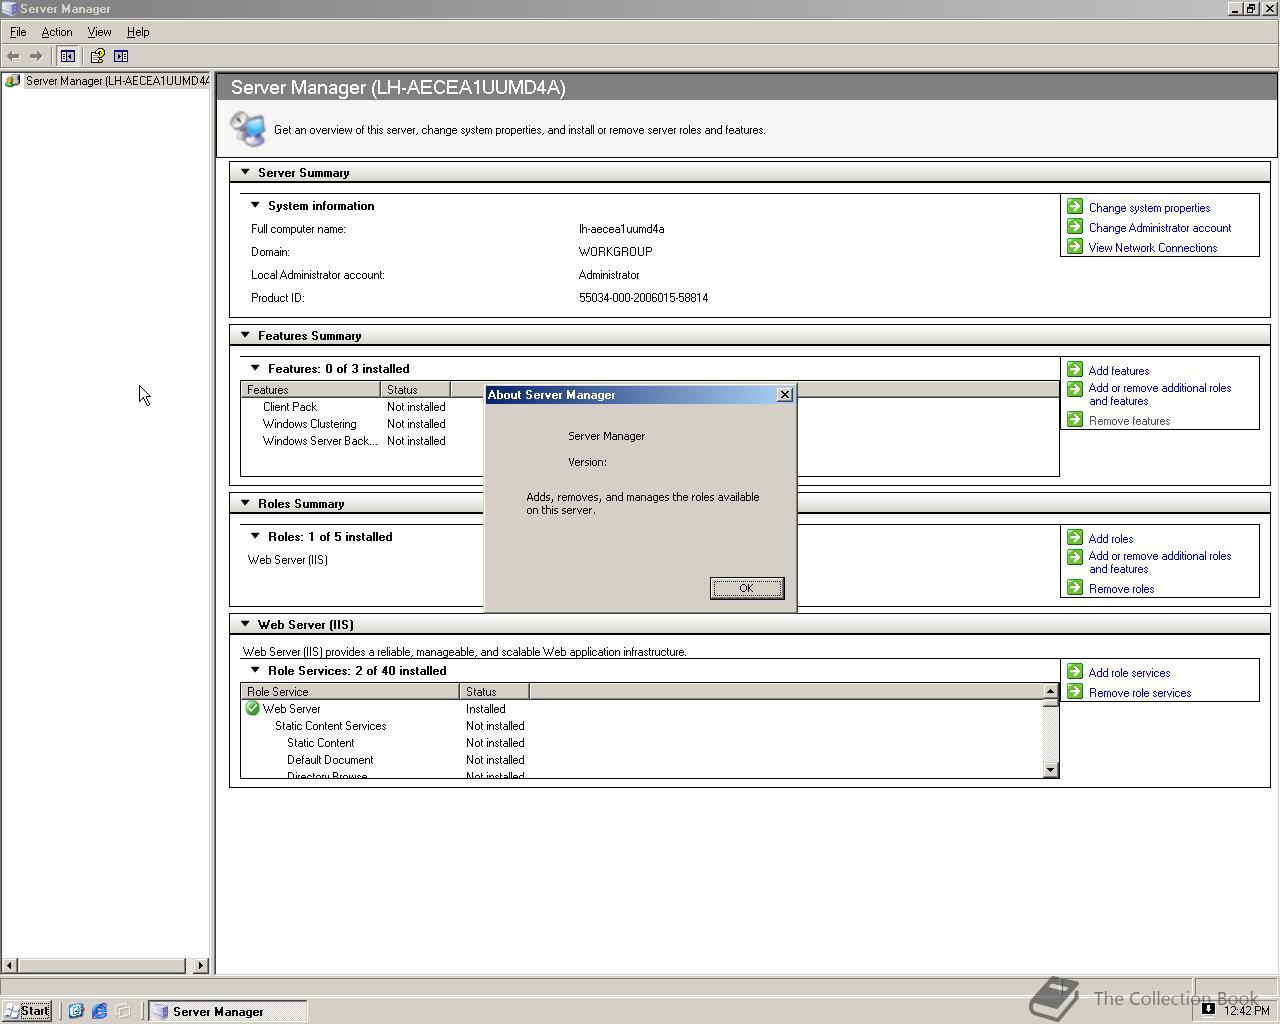
Task: Click Show Desktop quick launch icon
Action: coord(123,1011)
